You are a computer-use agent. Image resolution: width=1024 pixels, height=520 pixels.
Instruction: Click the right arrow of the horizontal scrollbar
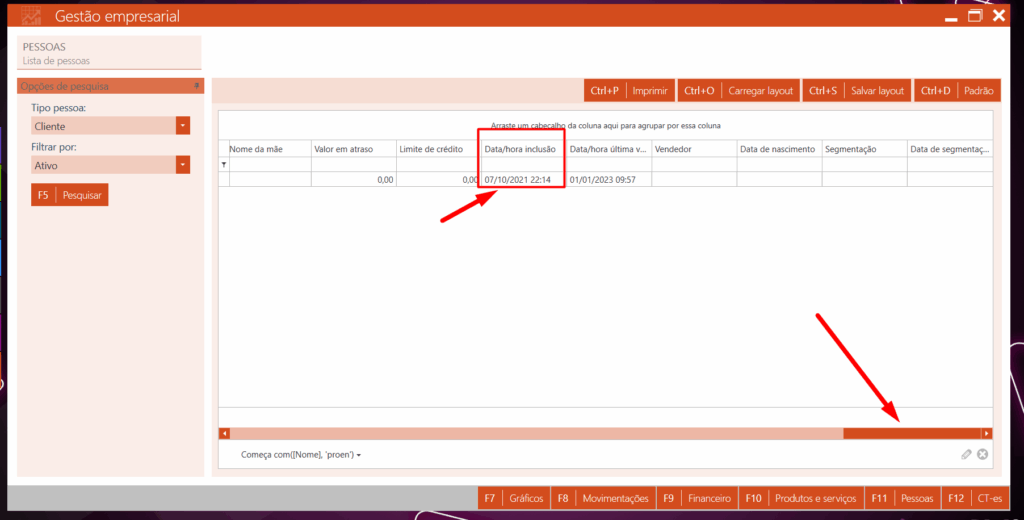986,433
